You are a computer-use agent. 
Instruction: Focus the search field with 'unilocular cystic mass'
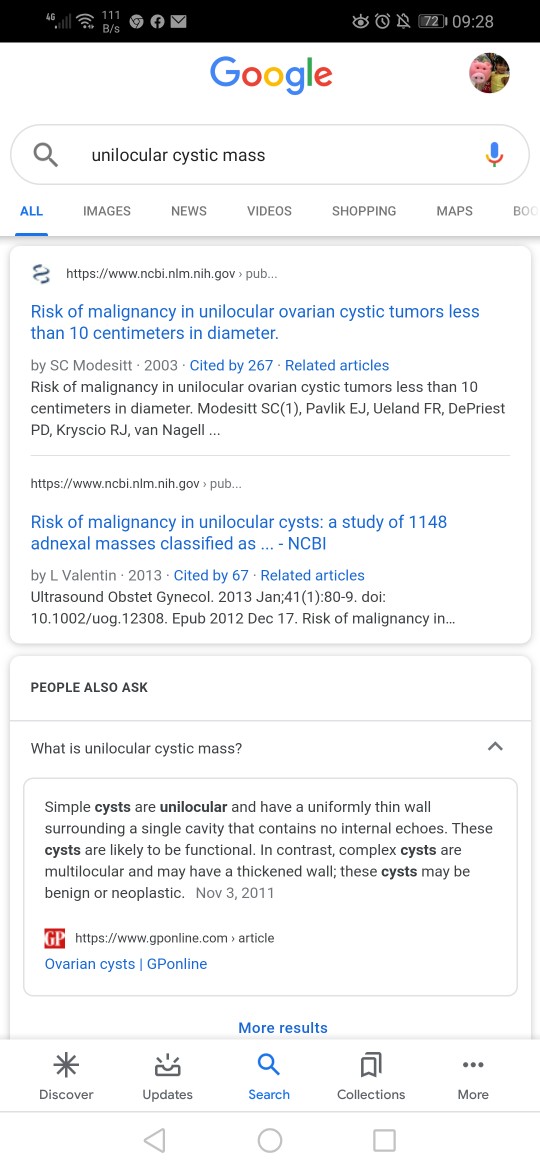tap(270, 154)
